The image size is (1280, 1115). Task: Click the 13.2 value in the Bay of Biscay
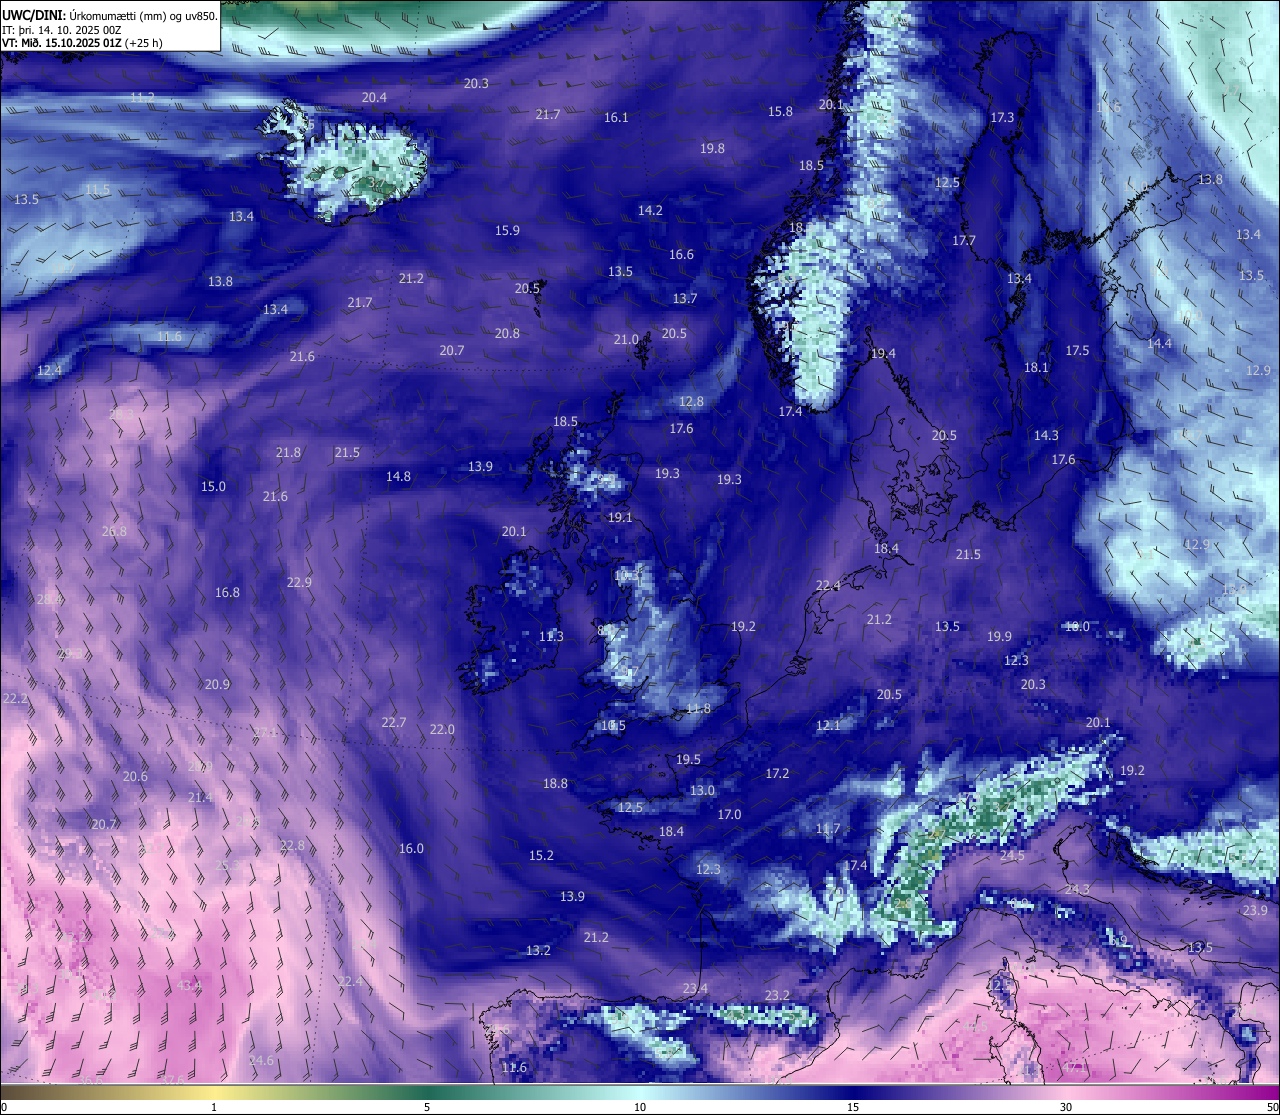(x=538, y=951)
